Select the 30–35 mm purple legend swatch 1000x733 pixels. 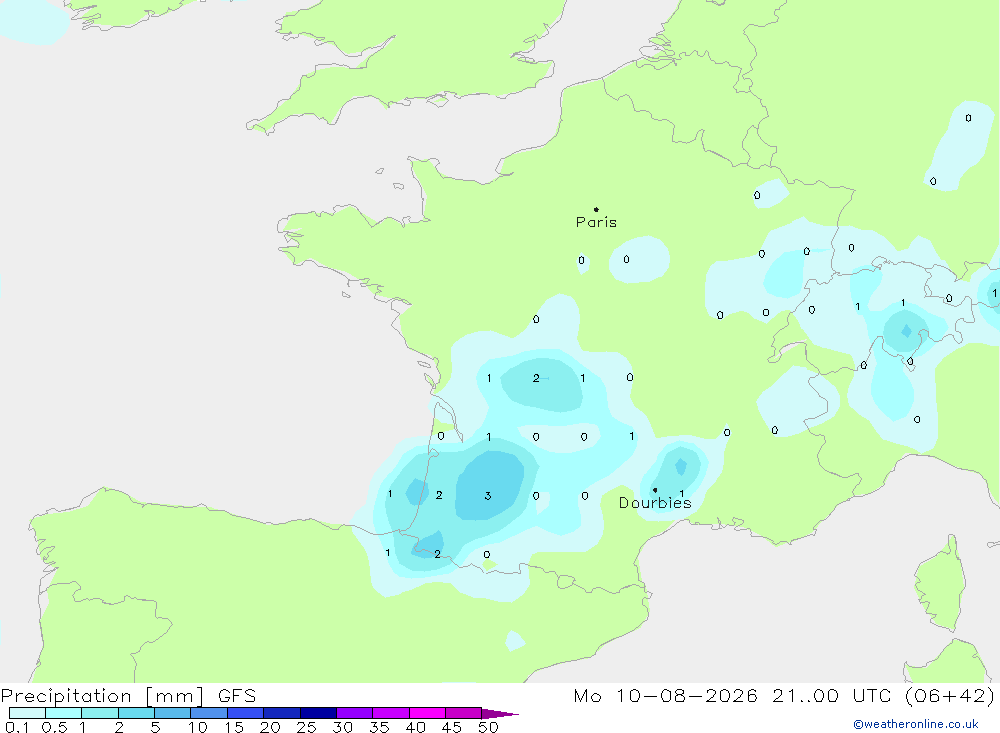click(354, 713)
